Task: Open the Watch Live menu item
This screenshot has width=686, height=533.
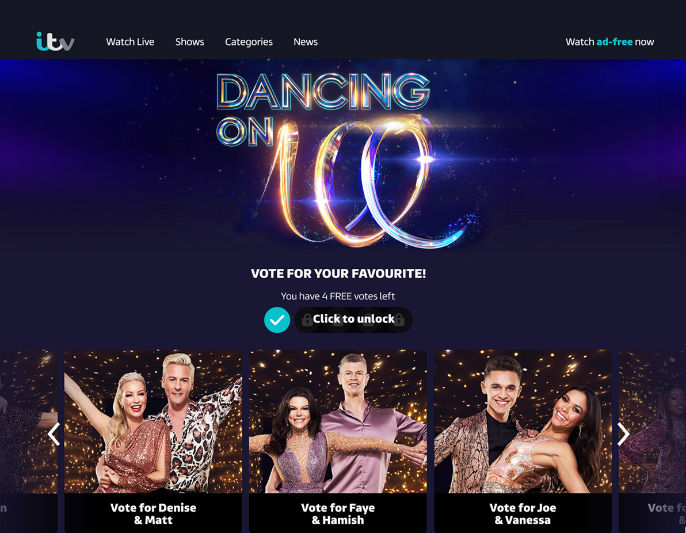Action: 130,42
